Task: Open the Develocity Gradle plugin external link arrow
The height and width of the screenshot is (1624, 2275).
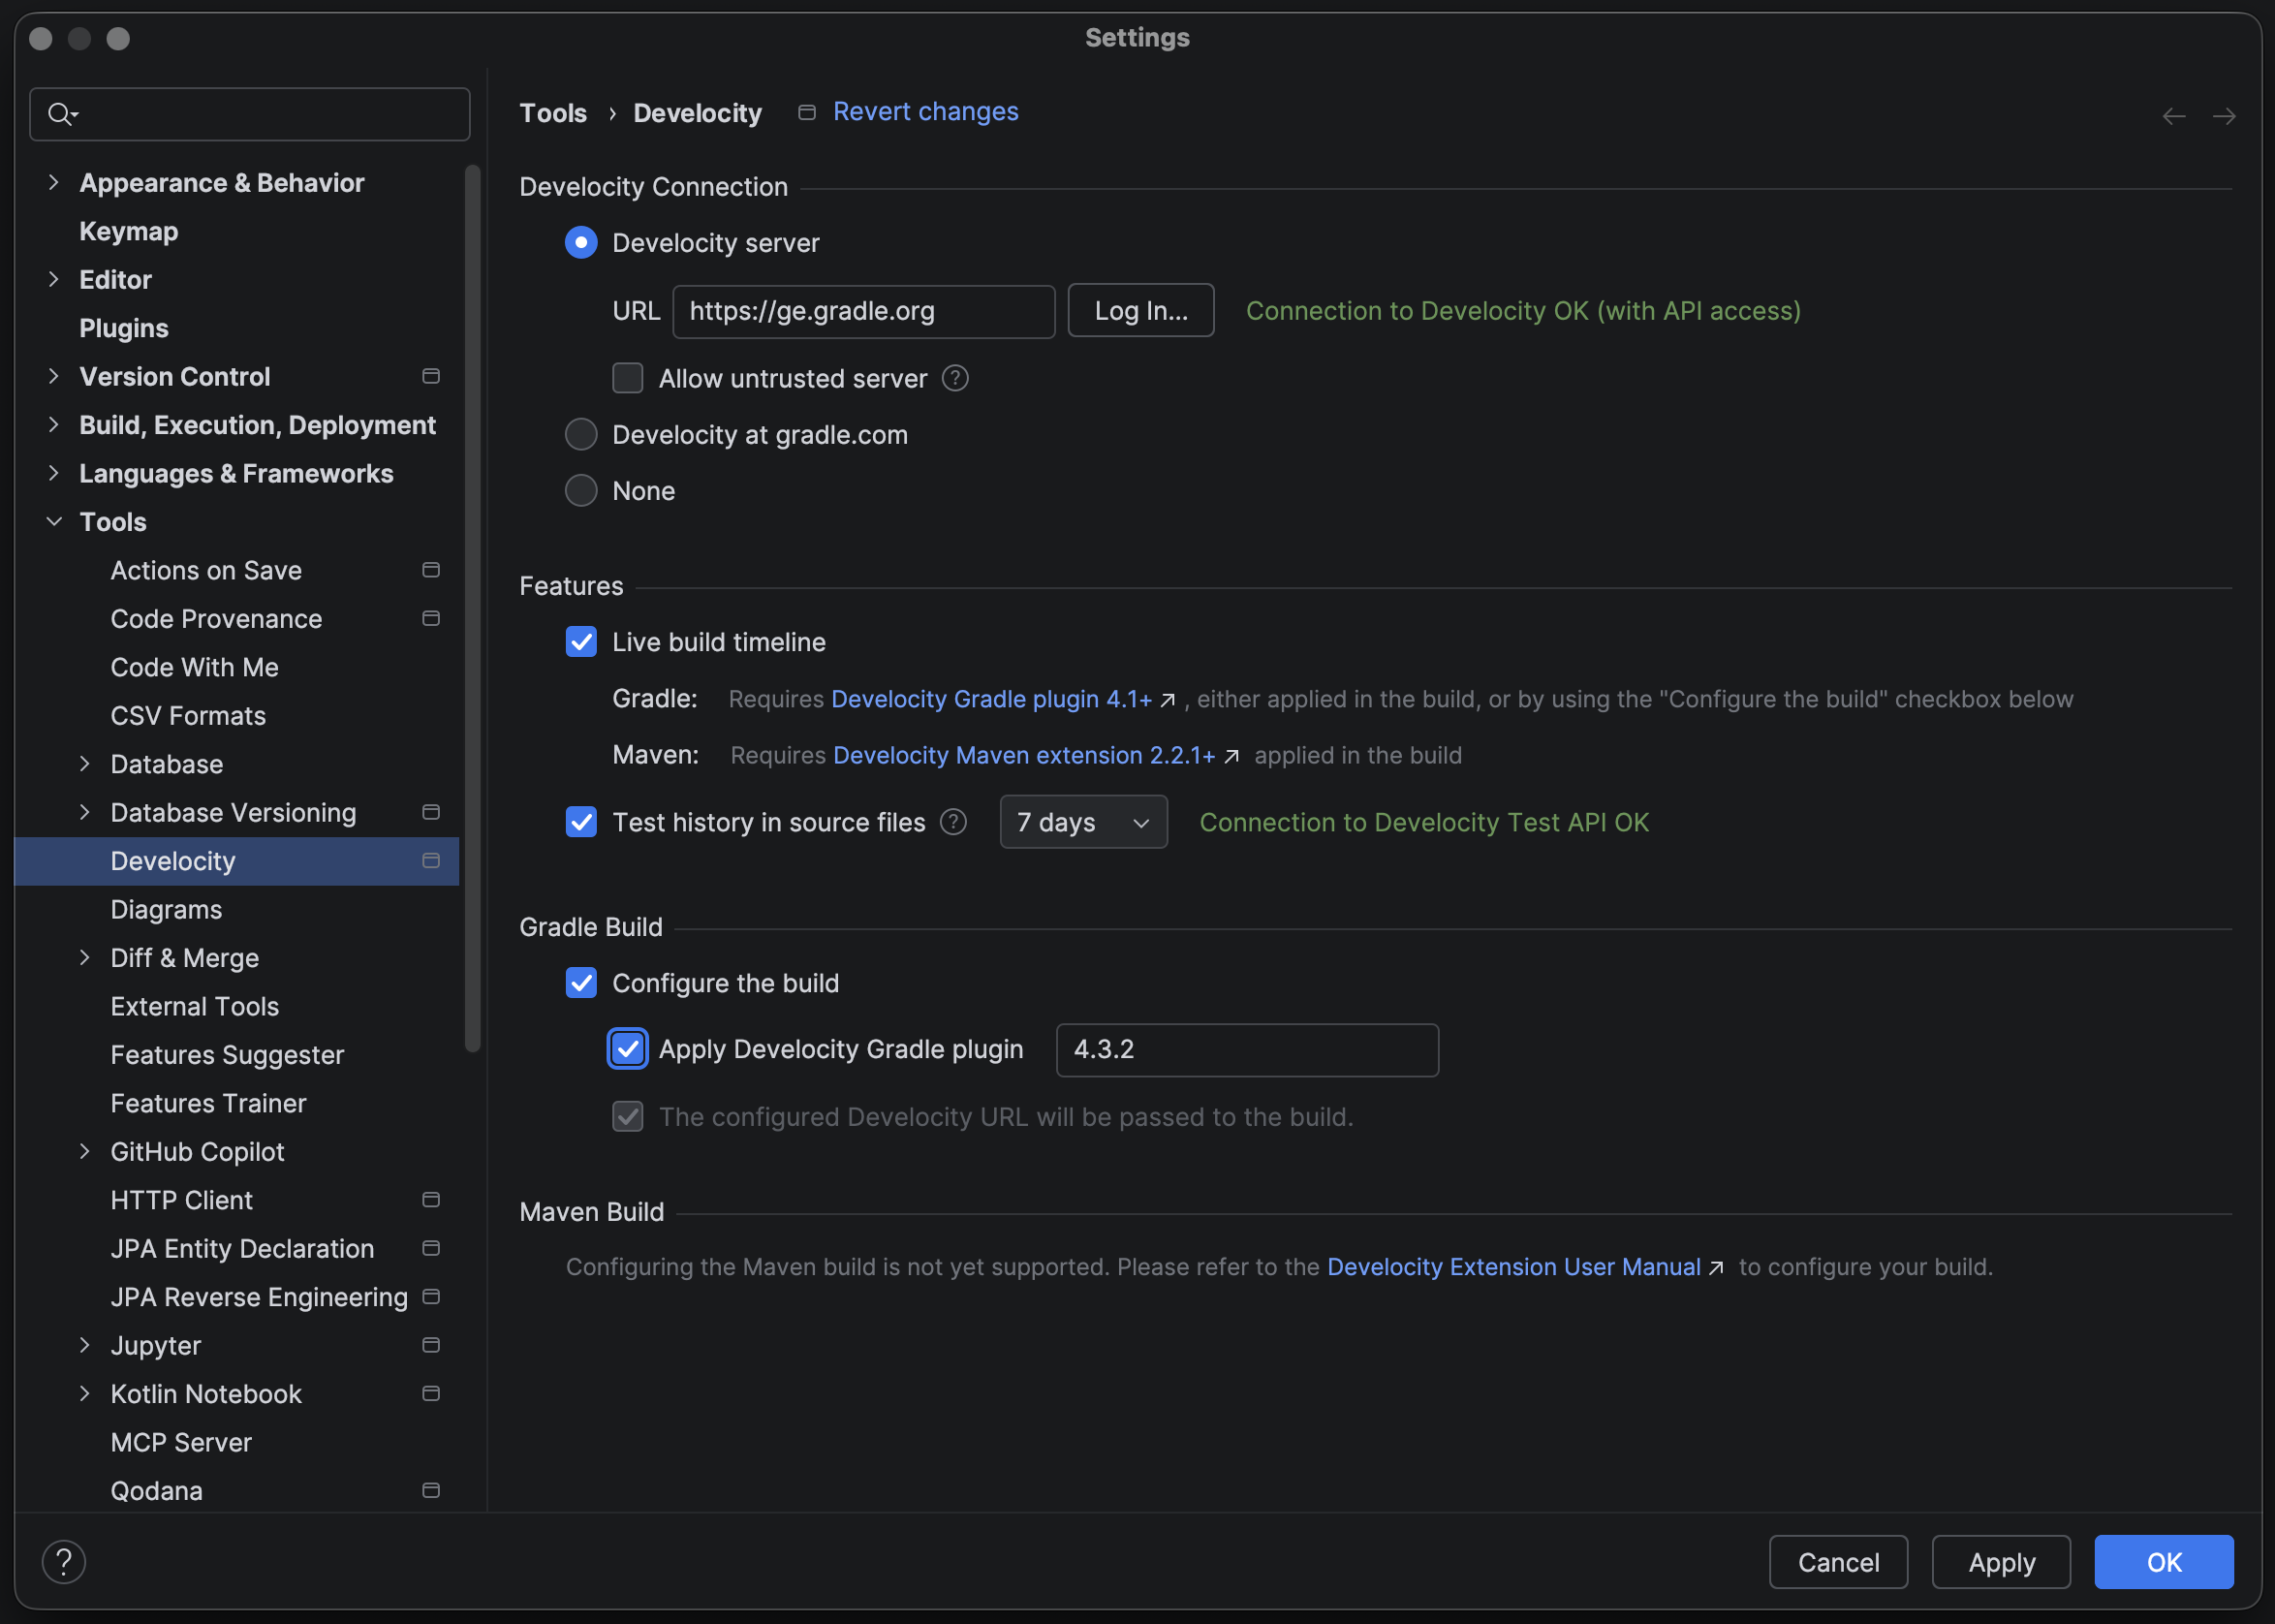Action: pos(1166,700)
